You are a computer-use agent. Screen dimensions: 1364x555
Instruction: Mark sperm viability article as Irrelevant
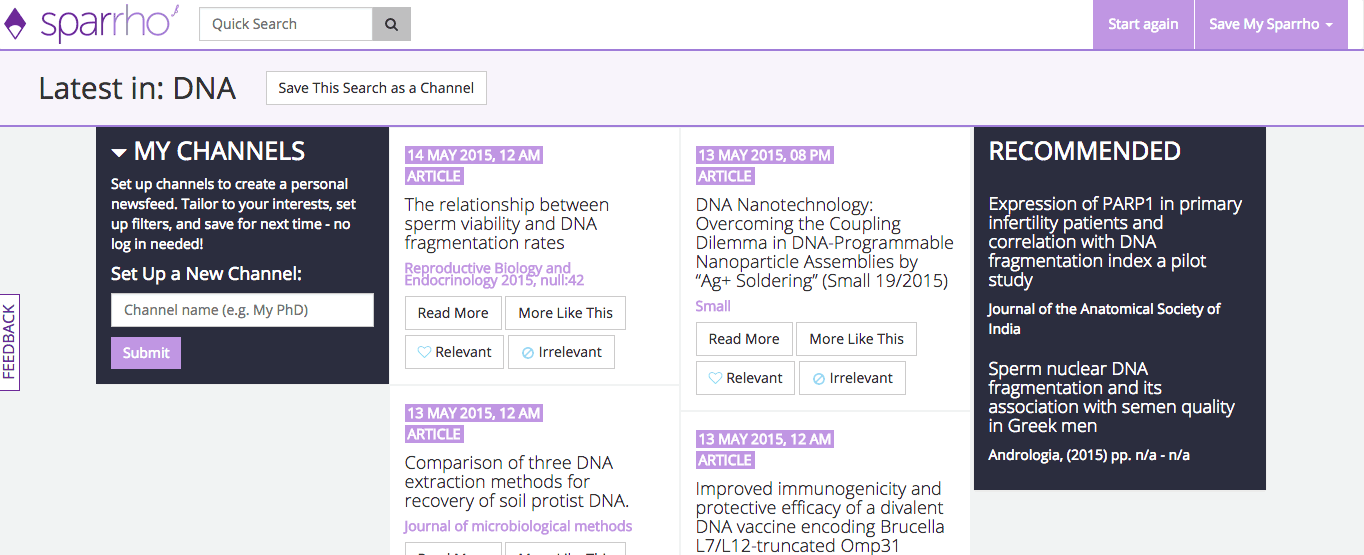pos(561,352)
